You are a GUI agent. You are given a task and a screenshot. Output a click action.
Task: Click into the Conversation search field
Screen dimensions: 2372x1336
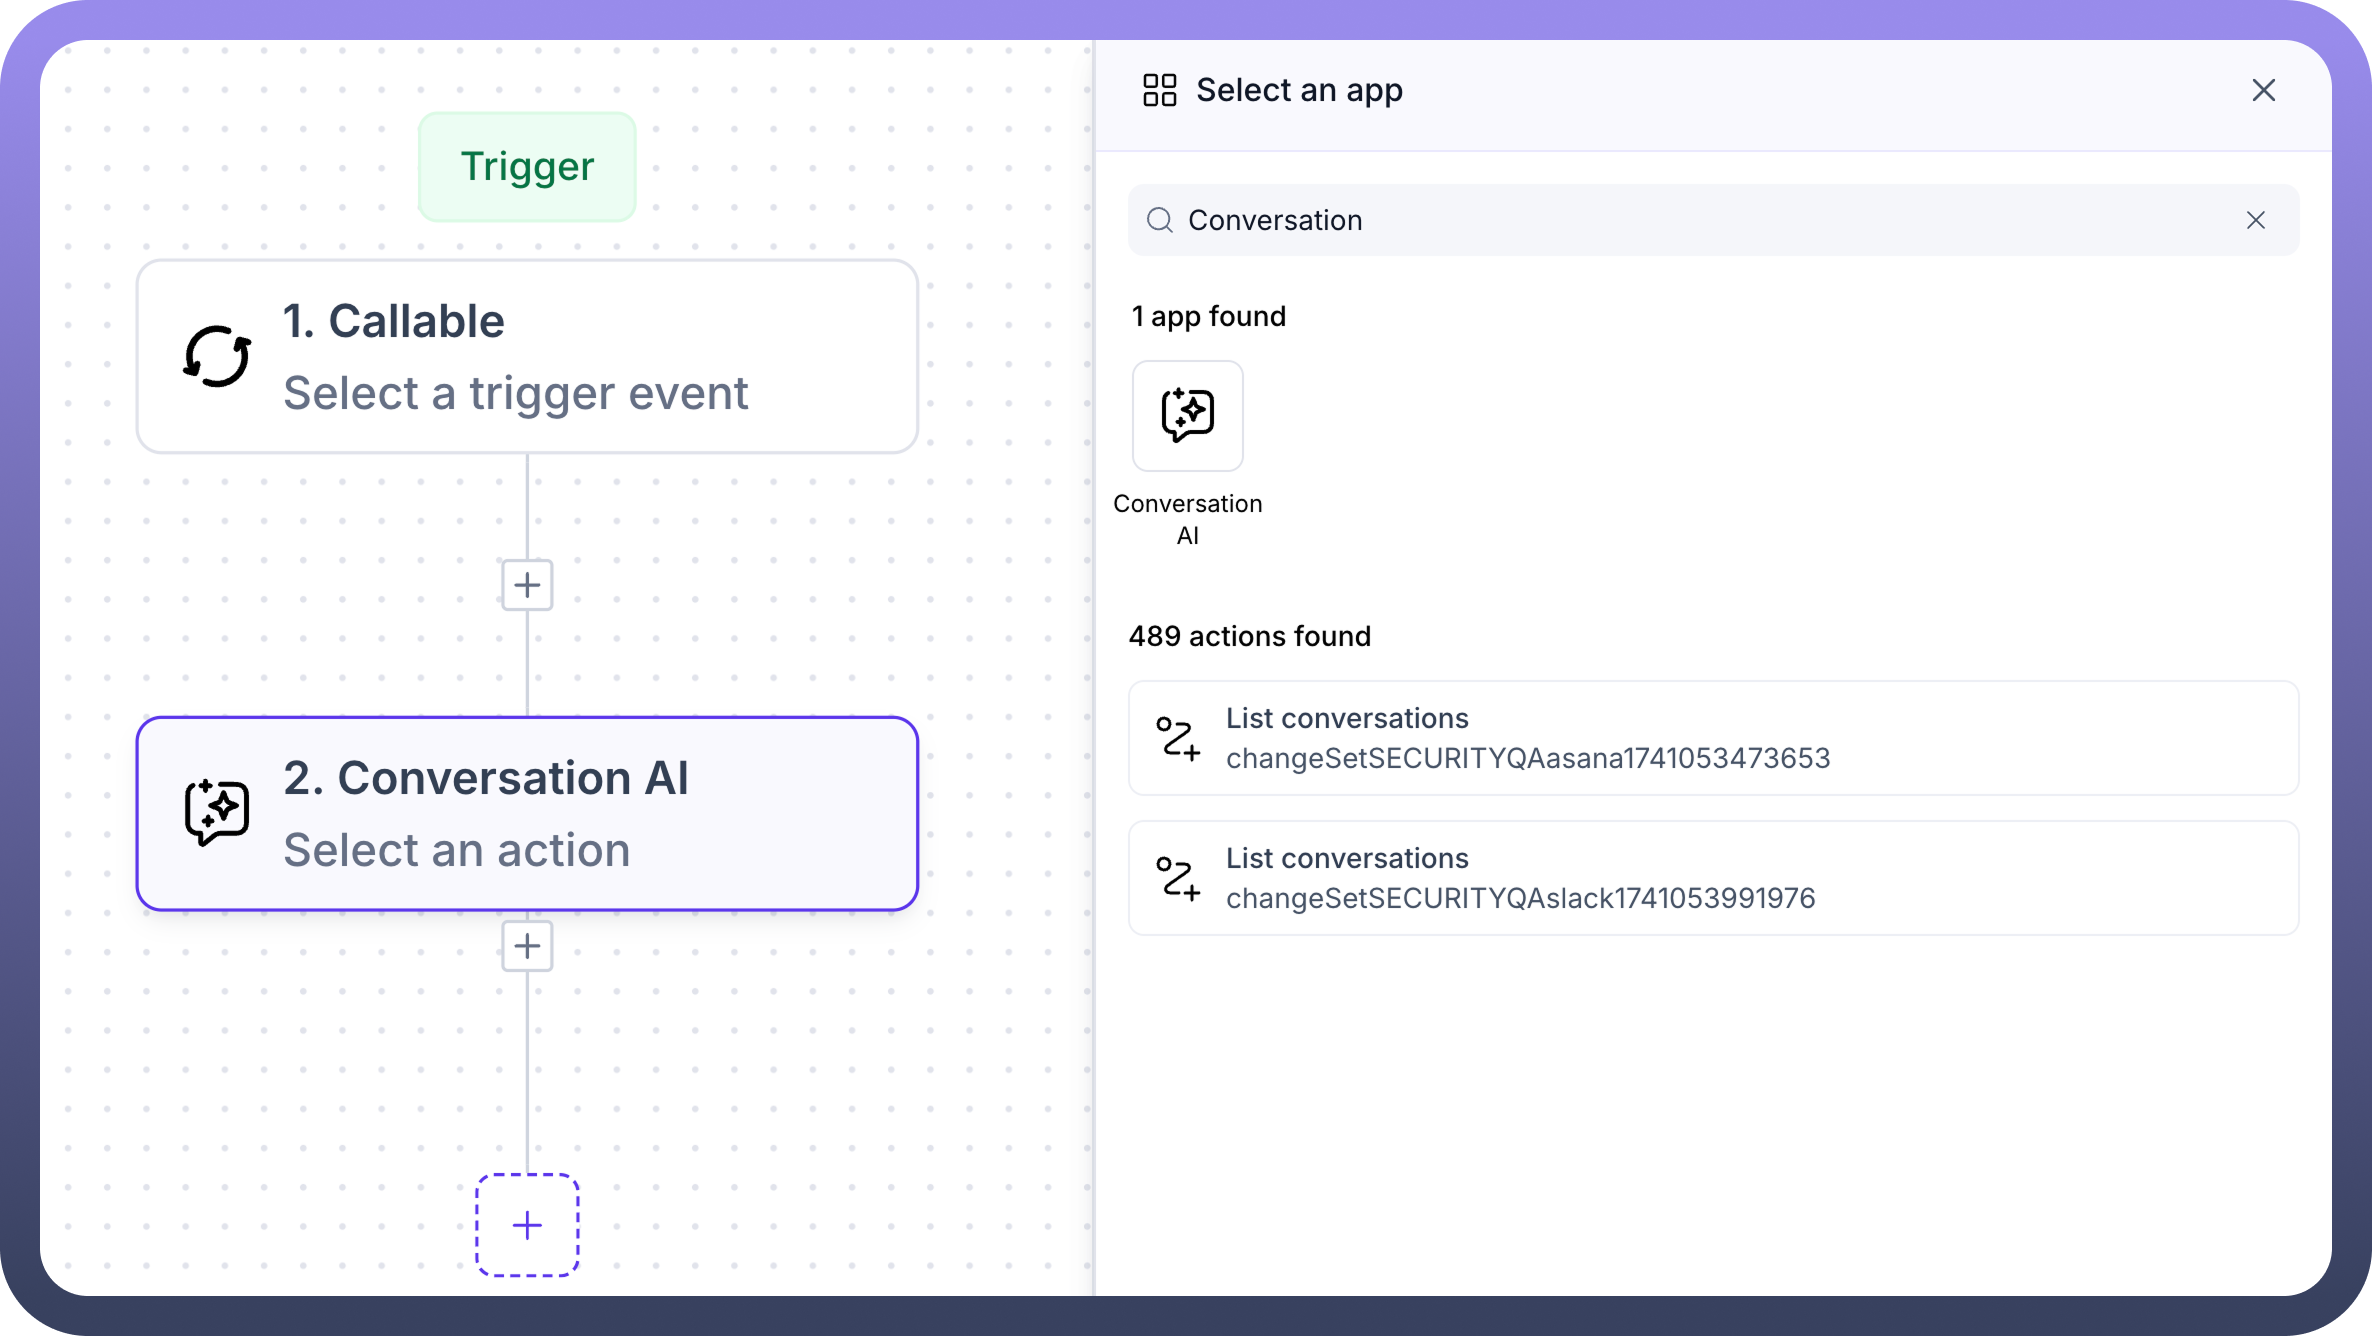[x=1700, y=220]
